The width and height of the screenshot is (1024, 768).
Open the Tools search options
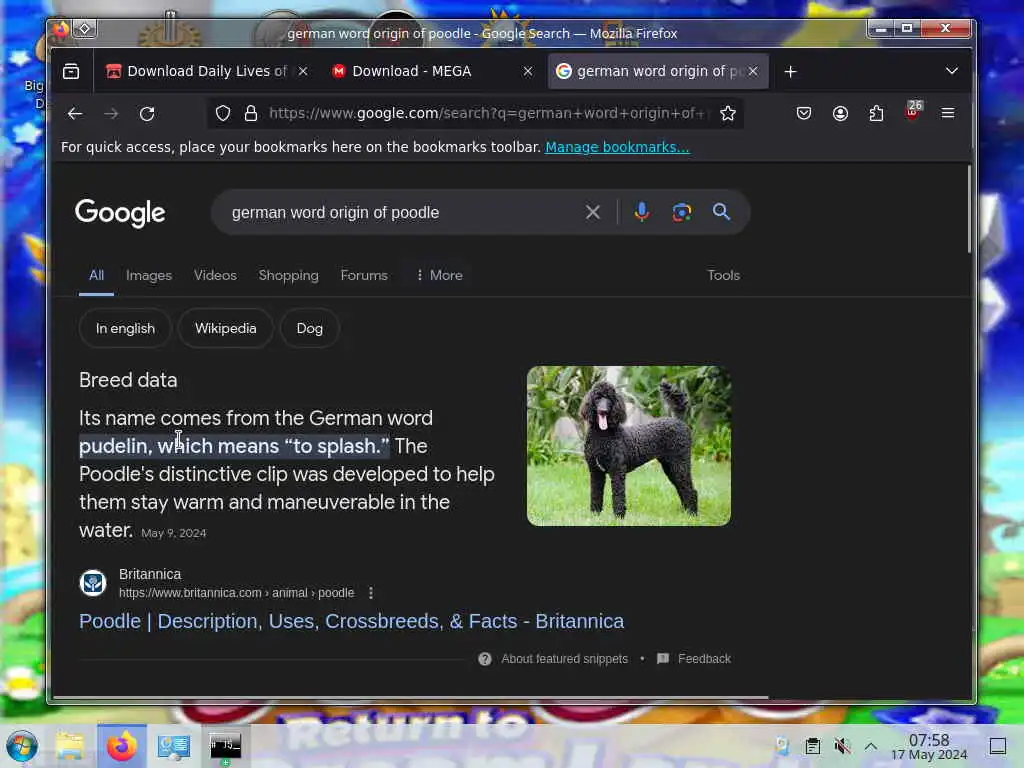click(x=724, y=276)
